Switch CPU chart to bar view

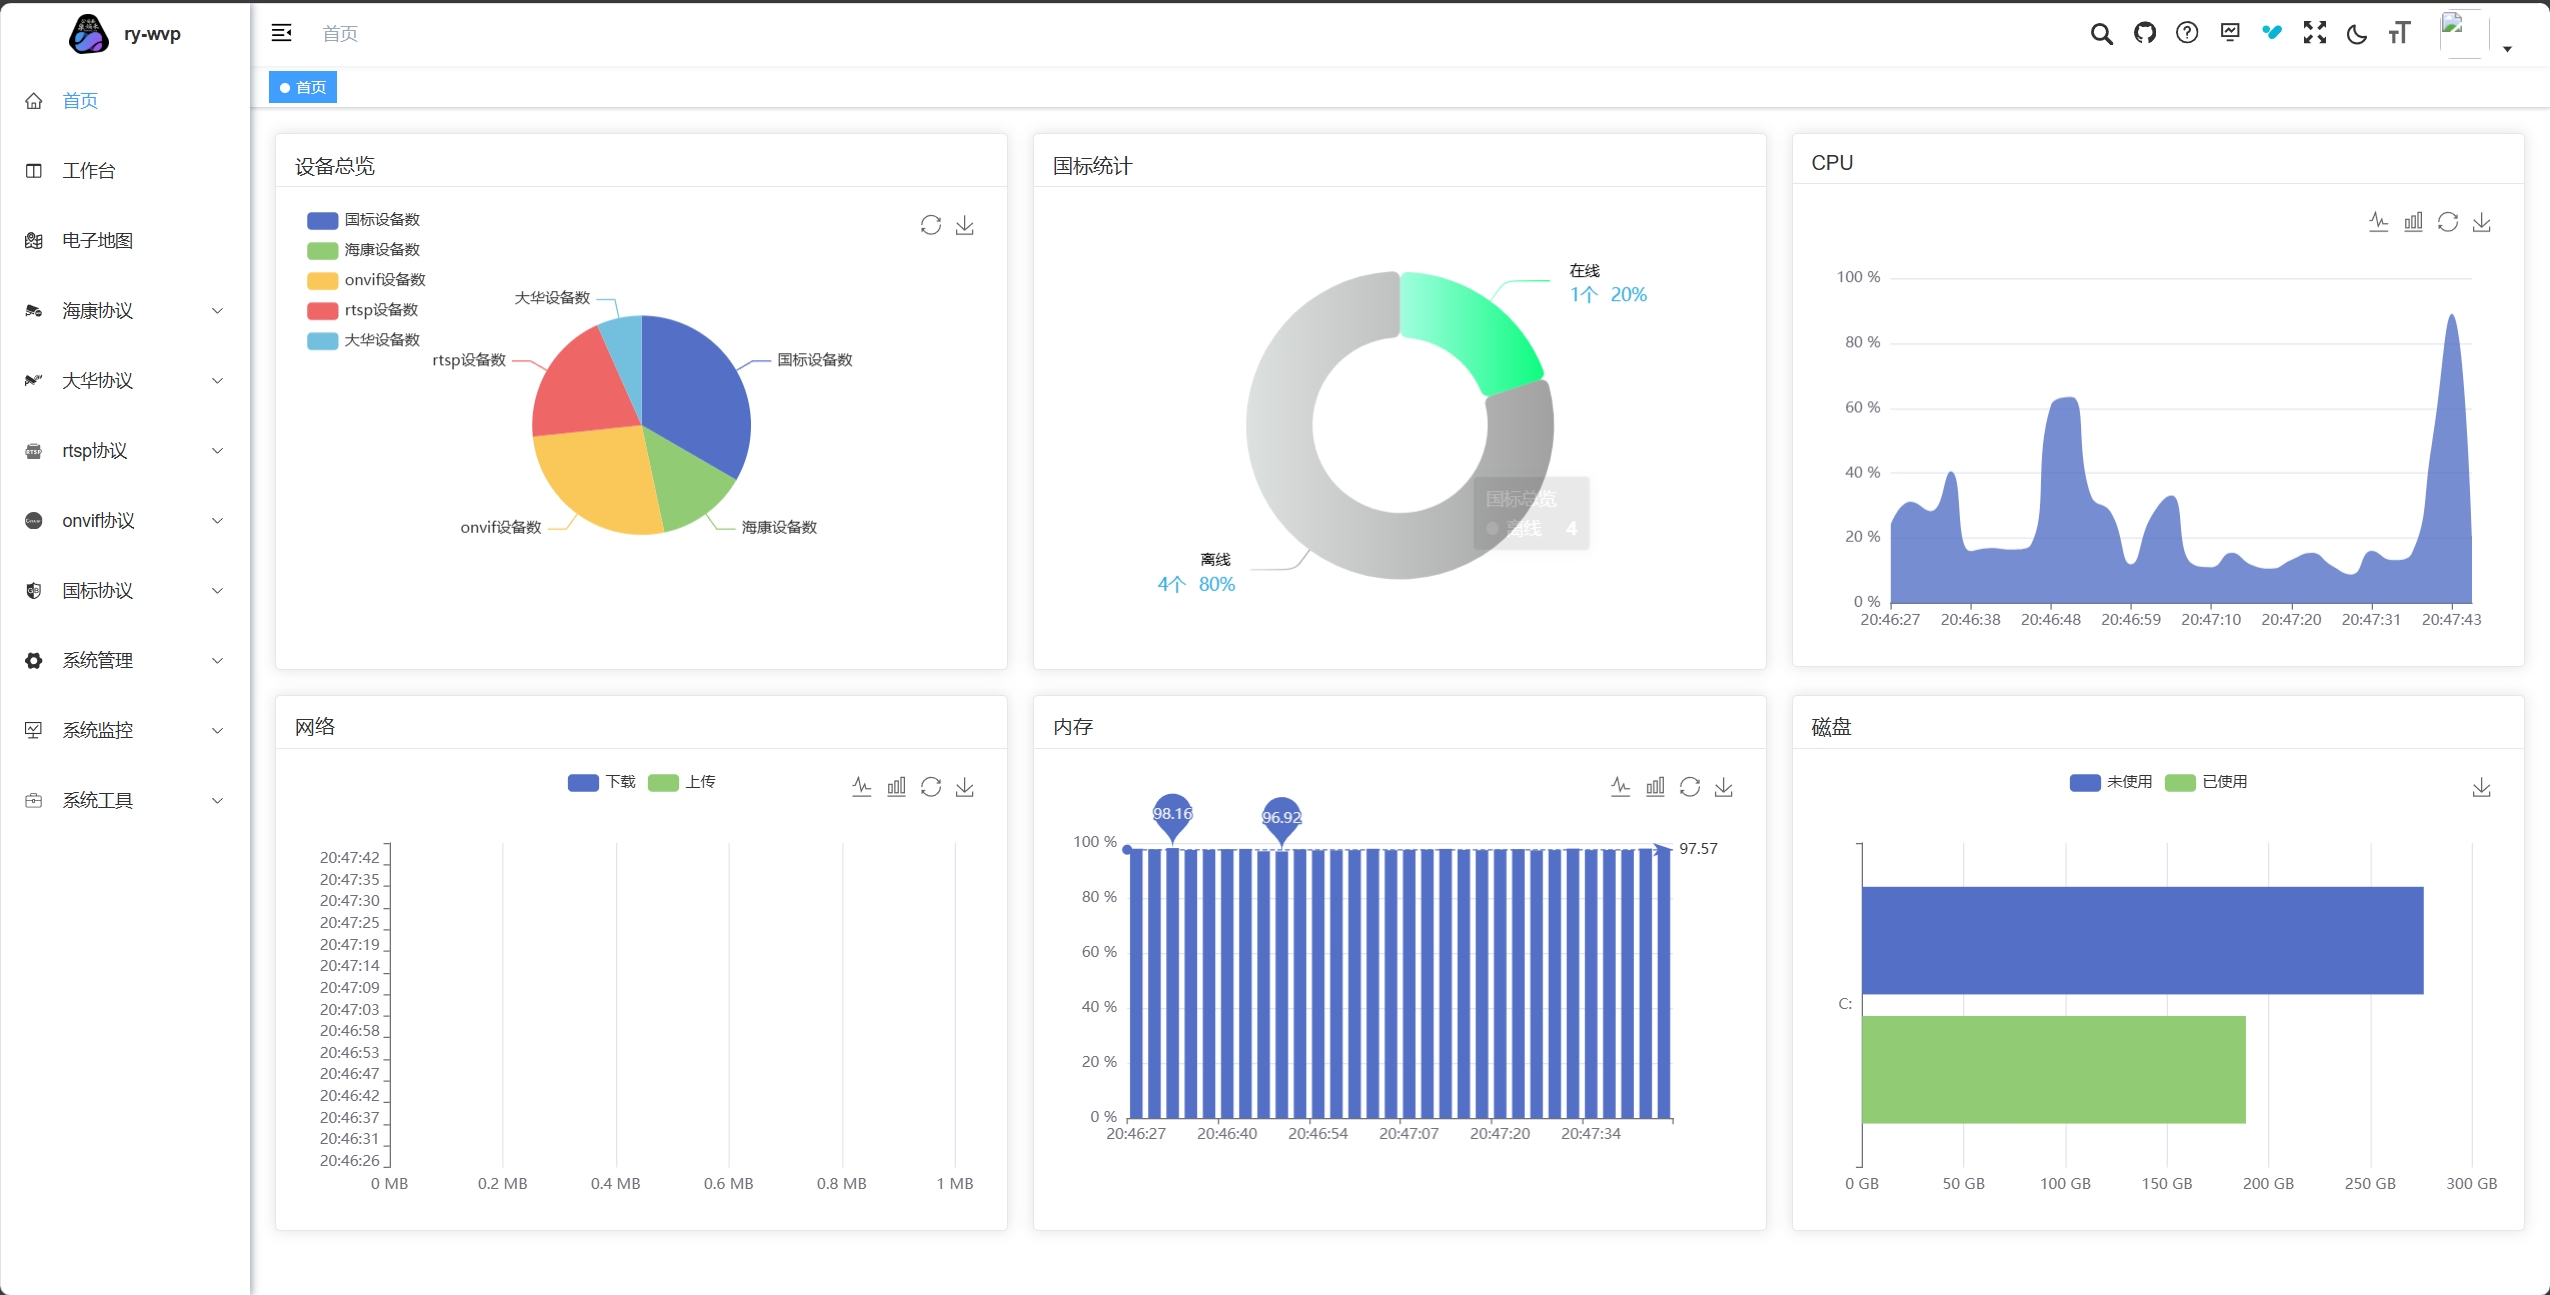point(2413,222)
